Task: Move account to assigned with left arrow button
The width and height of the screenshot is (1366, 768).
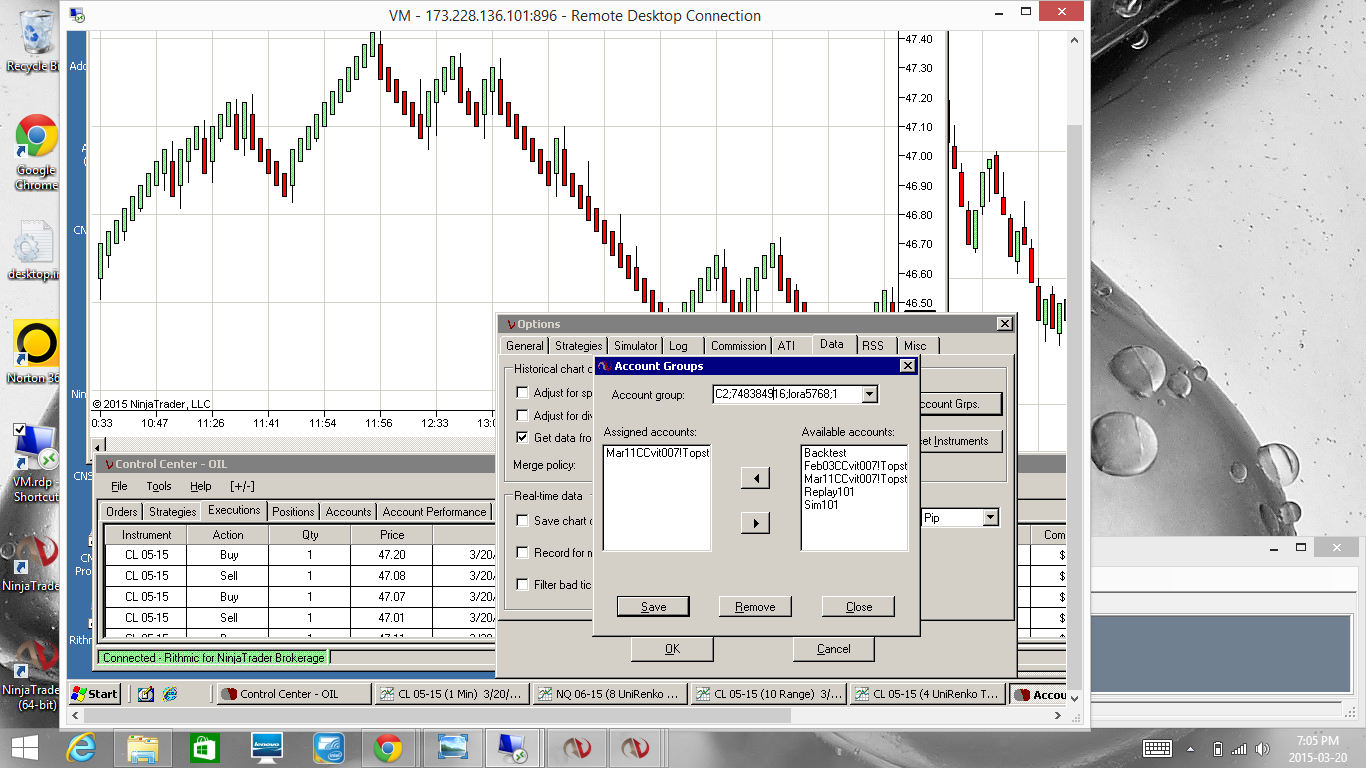Action: tap(755, 479)
